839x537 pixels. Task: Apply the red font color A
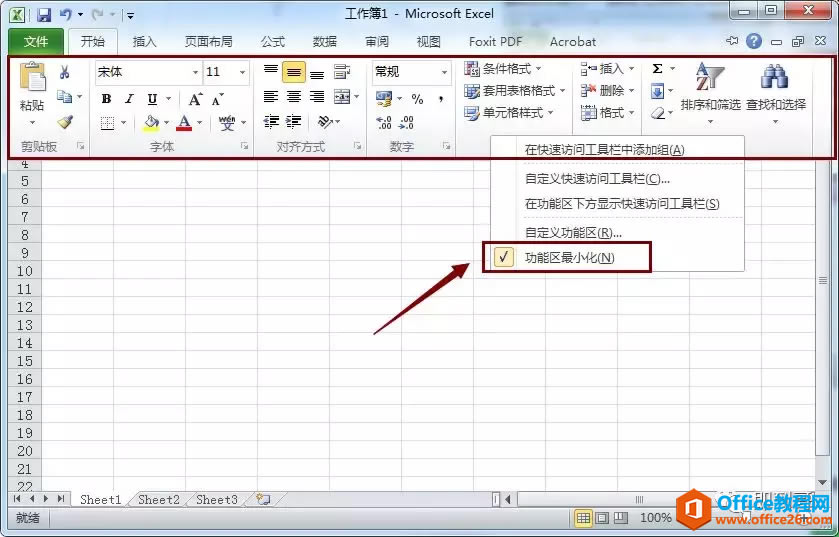pyautogui.click(x=184, y=124)
